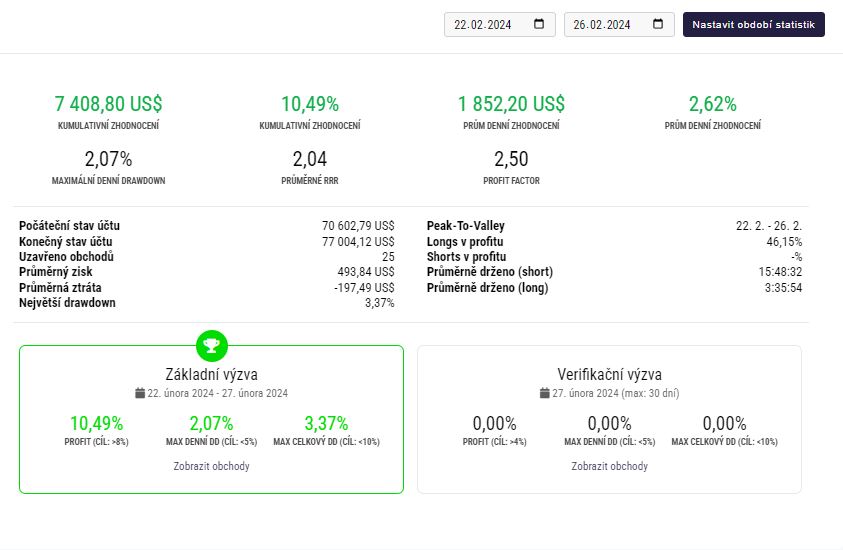Image resolution: width=843 pixels, height=550 pixels.
Task: Select the Základní výzva card title
Action: (211, 374)
